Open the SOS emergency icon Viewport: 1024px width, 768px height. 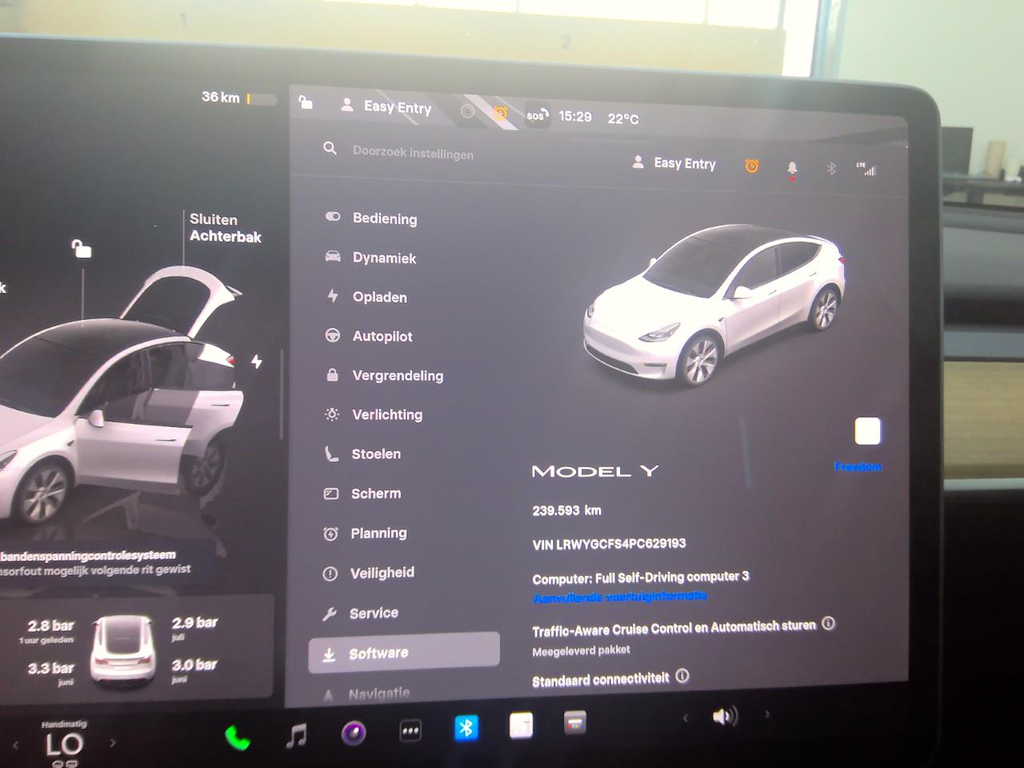[x=537, y=116]
